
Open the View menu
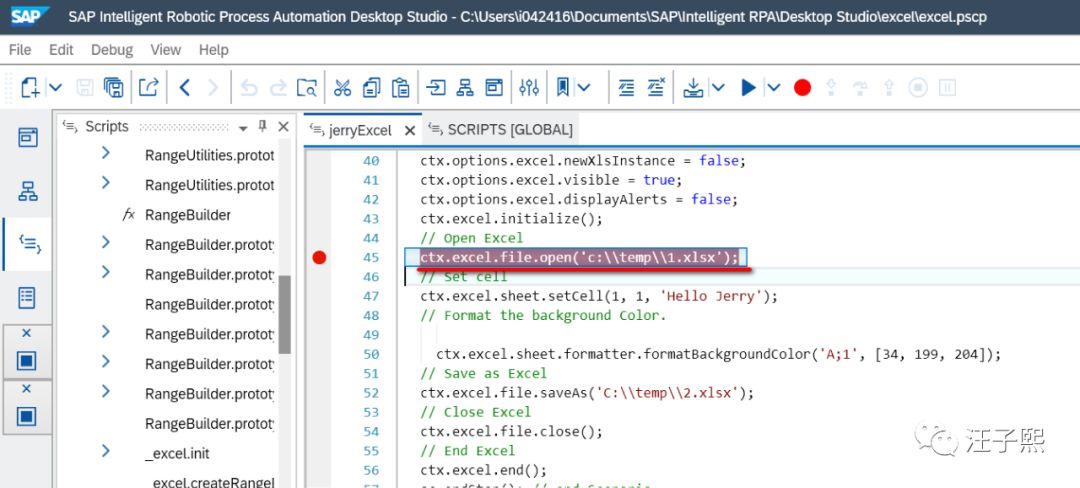[x=165, y=50]
